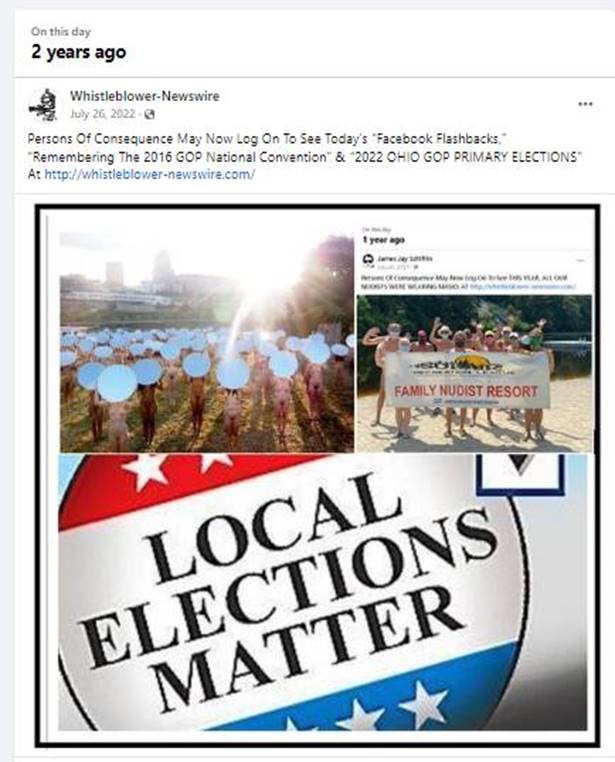Open the whistleblower-newswire.com link in post text
Screen dimensions: 615x762
149,174
